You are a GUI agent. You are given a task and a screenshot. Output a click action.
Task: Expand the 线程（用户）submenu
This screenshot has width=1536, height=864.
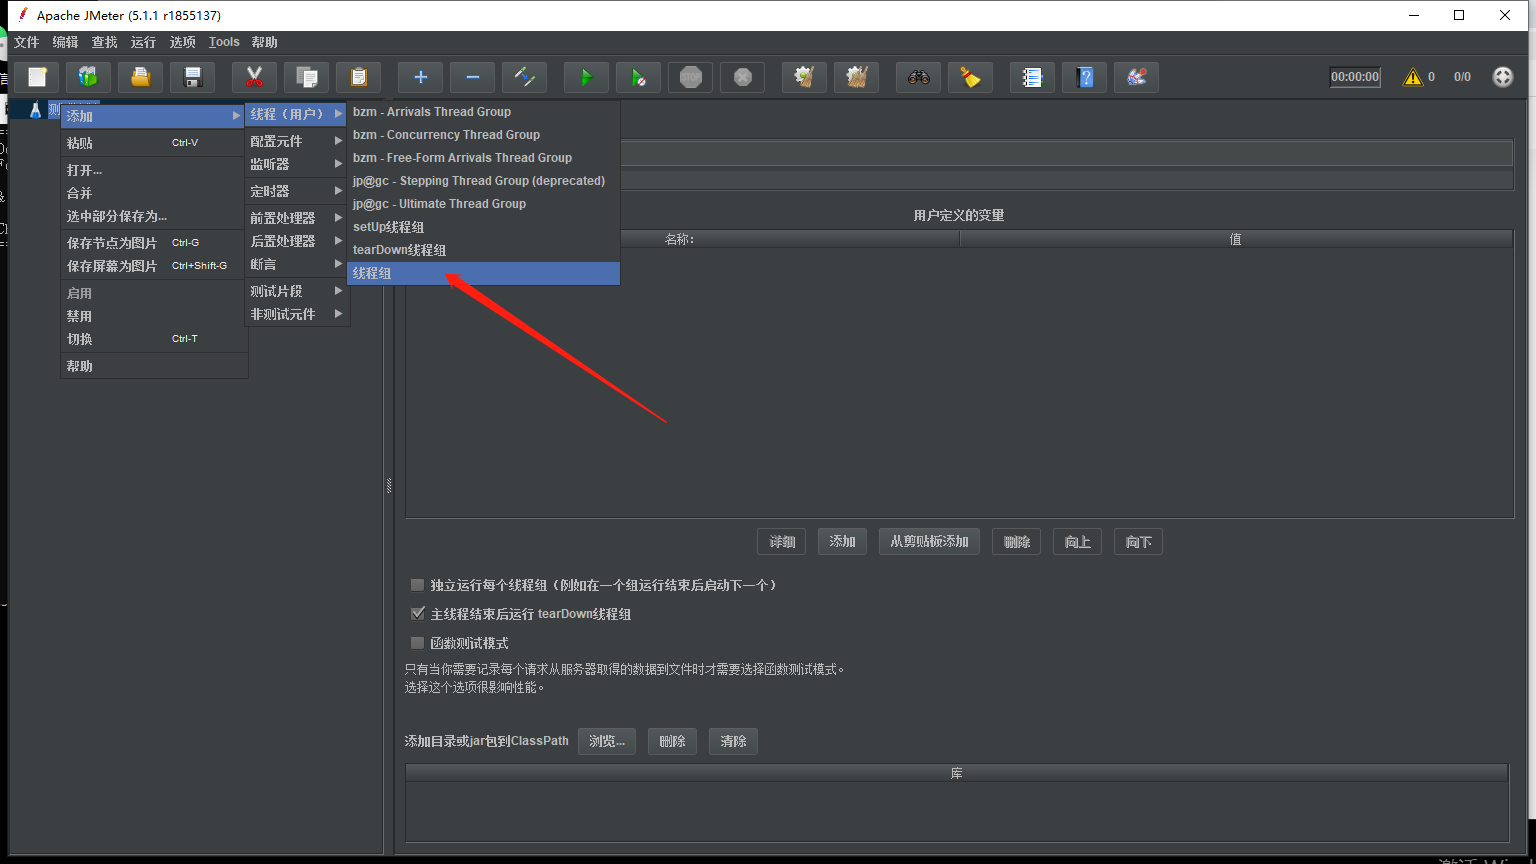297,115
